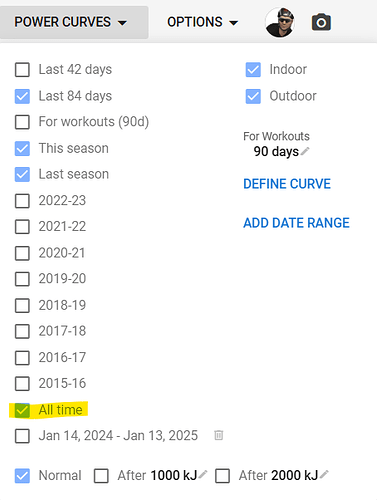
Task: Enable the After 1000 kJ checkbox
Action: click(101, 476)
